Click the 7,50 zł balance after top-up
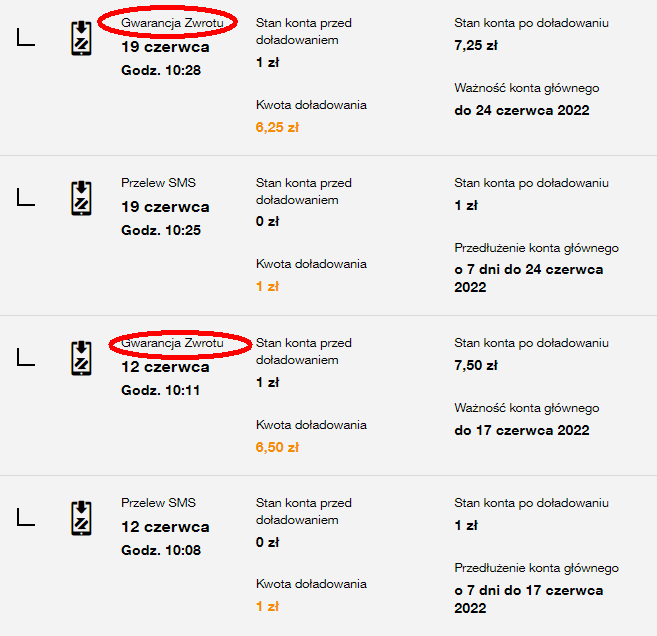The width and height of the screenshot is (657, 636). (476, 365)
